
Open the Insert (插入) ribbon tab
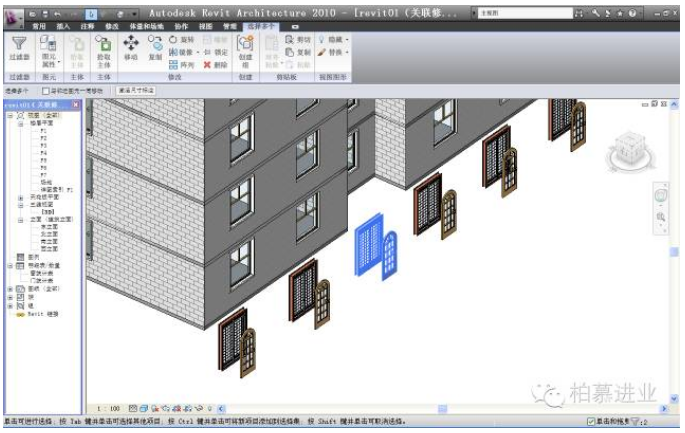(63, 25)
